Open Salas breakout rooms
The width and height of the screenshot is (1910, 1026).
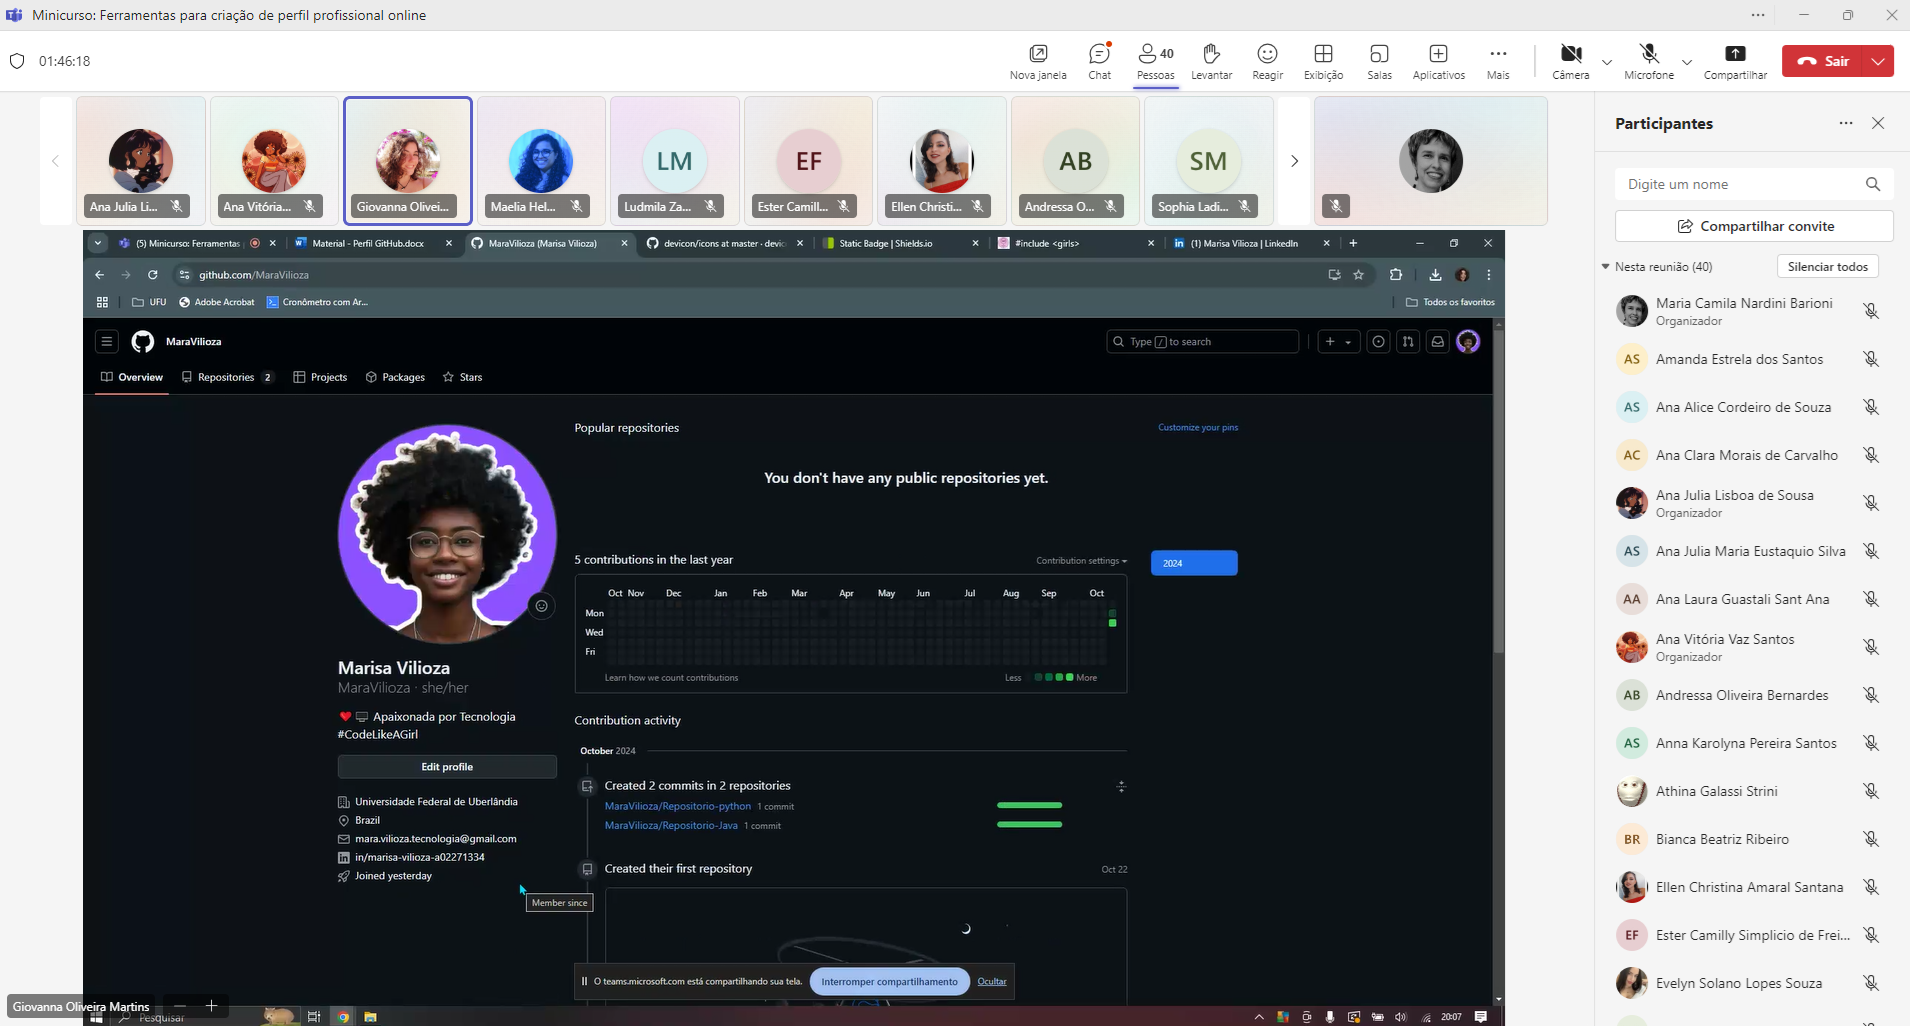(1379, 61)
